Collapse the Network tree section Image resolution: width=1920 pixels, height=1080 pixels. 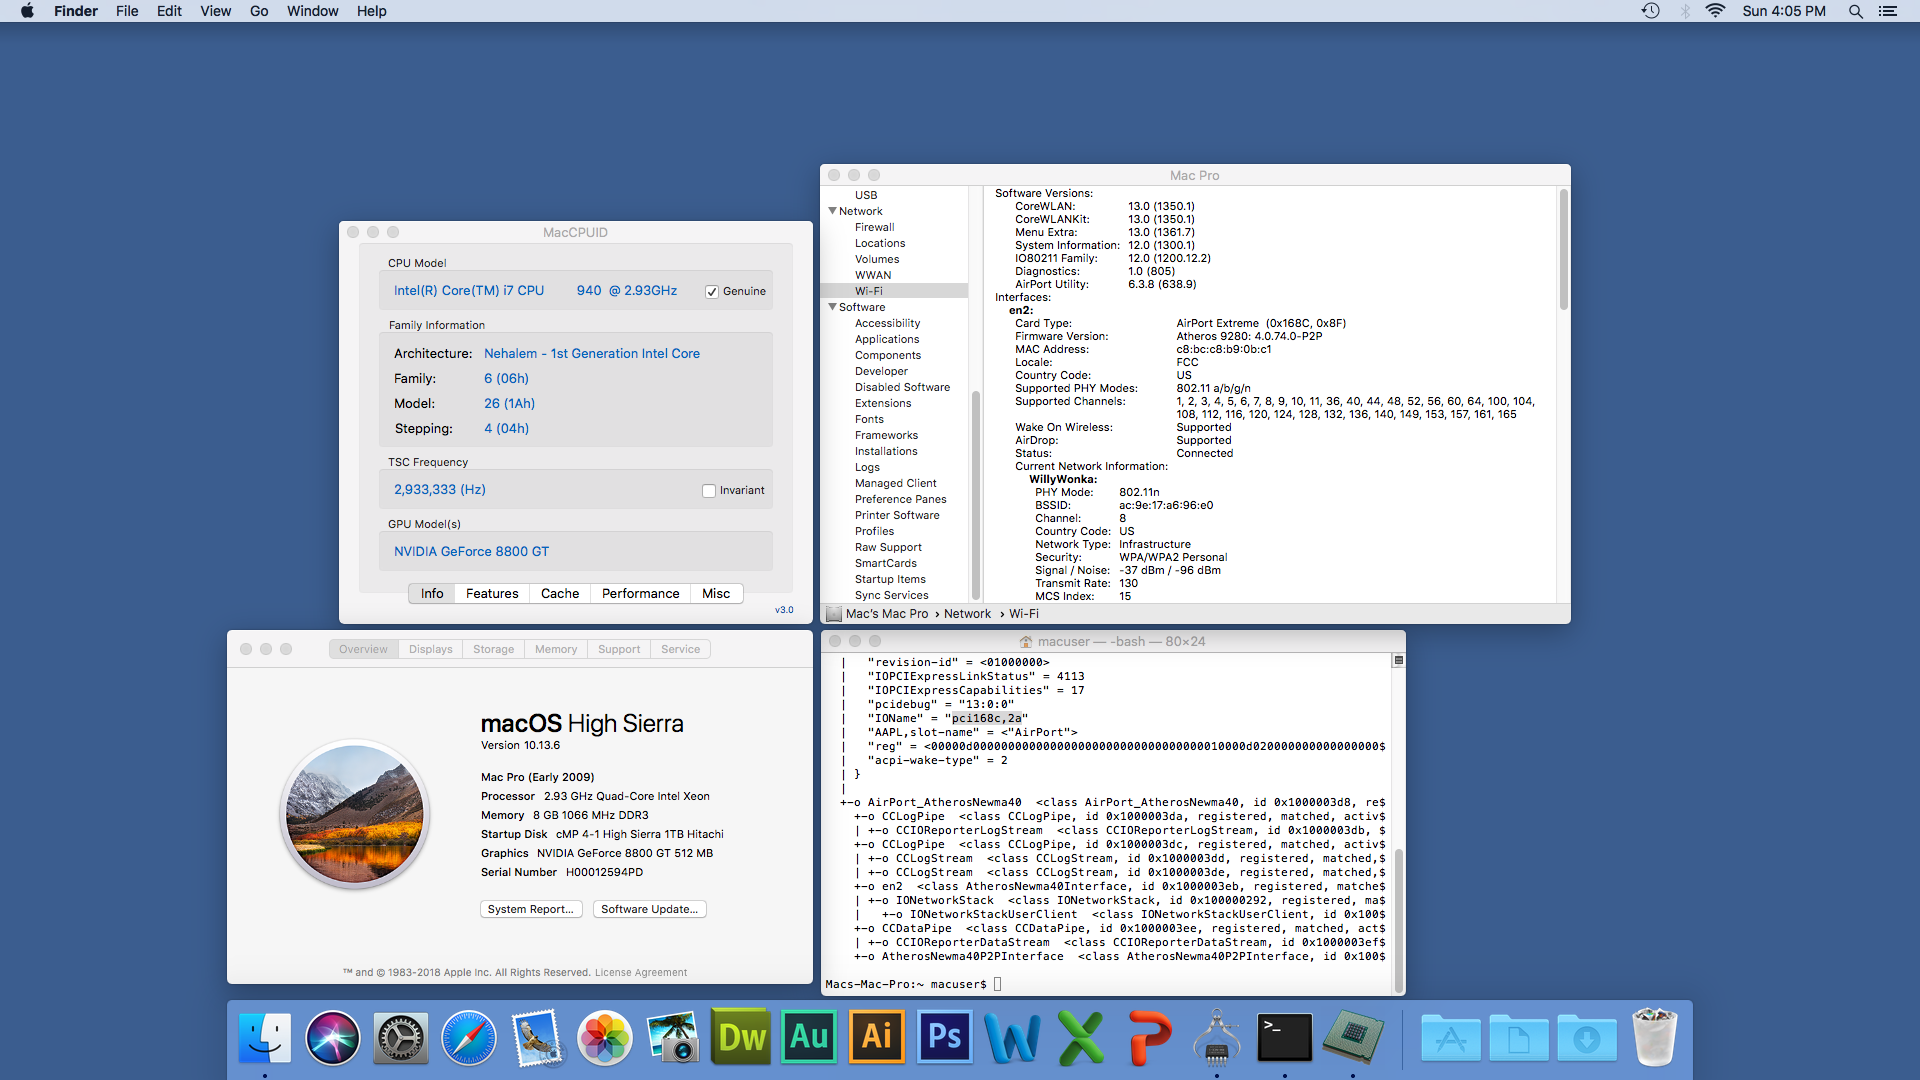tap(832, 211)
